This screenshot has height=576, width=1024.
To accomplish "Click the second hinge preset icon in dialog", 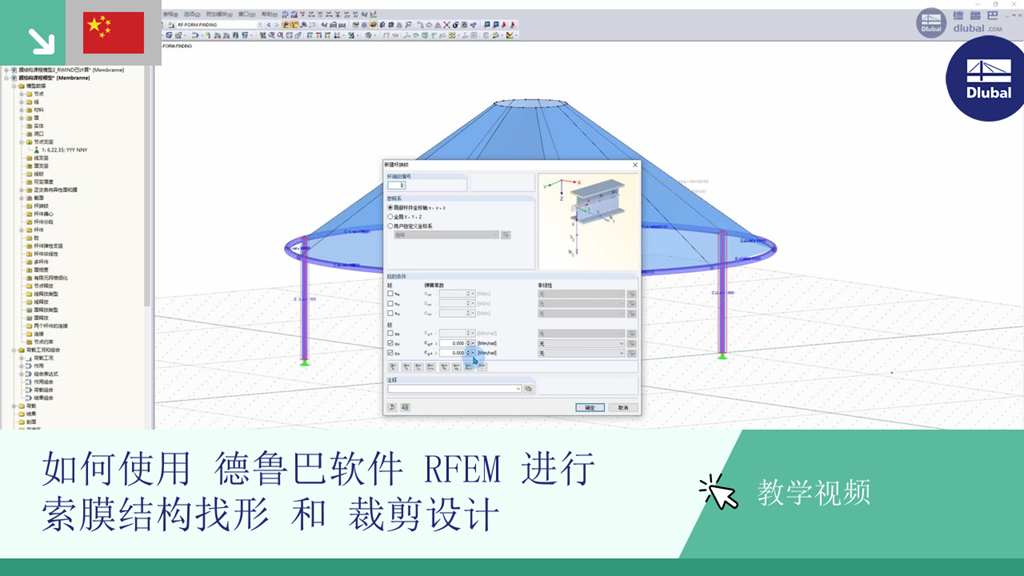I will [406, 367].
